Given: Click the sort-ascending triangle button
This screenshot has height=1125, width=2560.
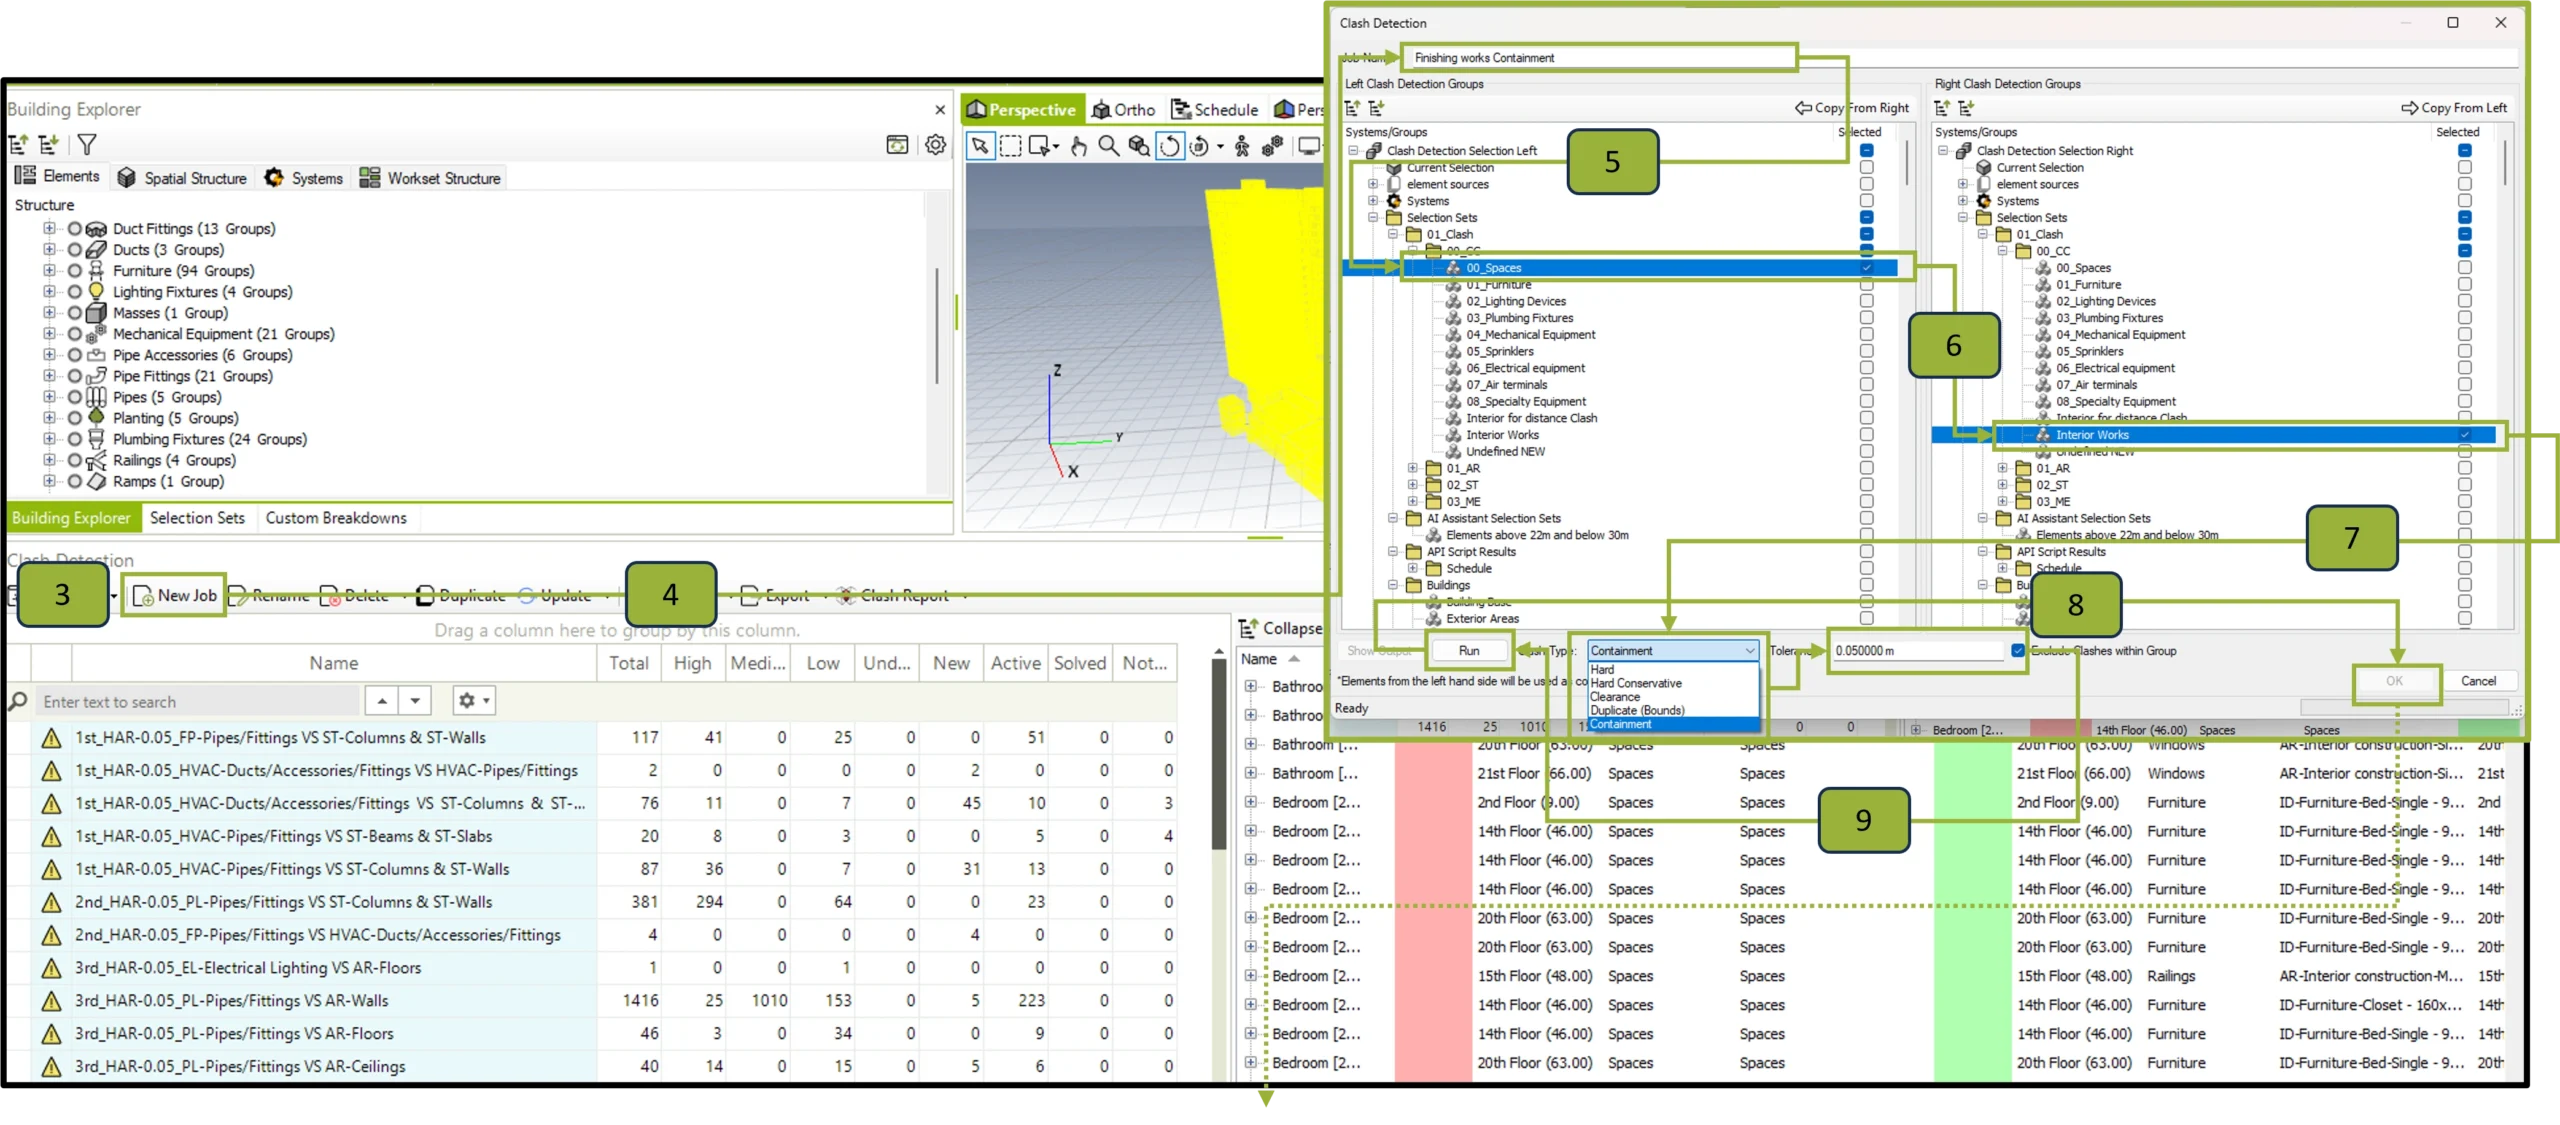Looking at the screenshot, I should [382, 701].
